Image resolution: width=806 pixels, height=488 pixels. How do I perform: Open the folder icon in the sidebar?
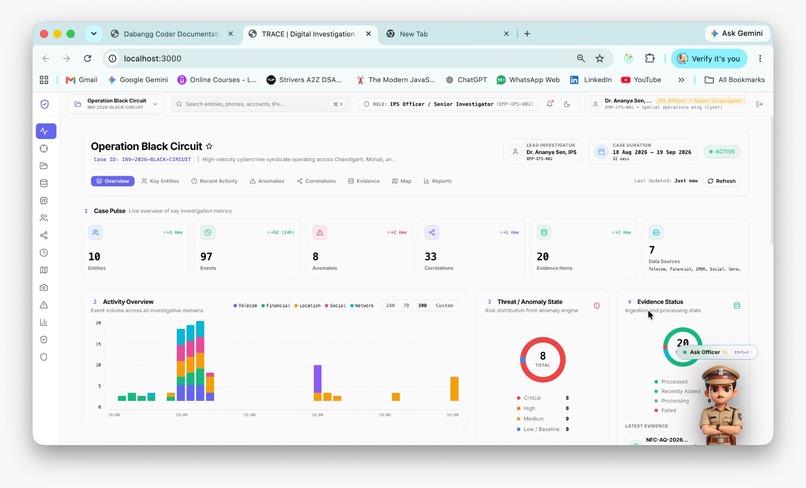pyautogui.click(x=44, y=166)
